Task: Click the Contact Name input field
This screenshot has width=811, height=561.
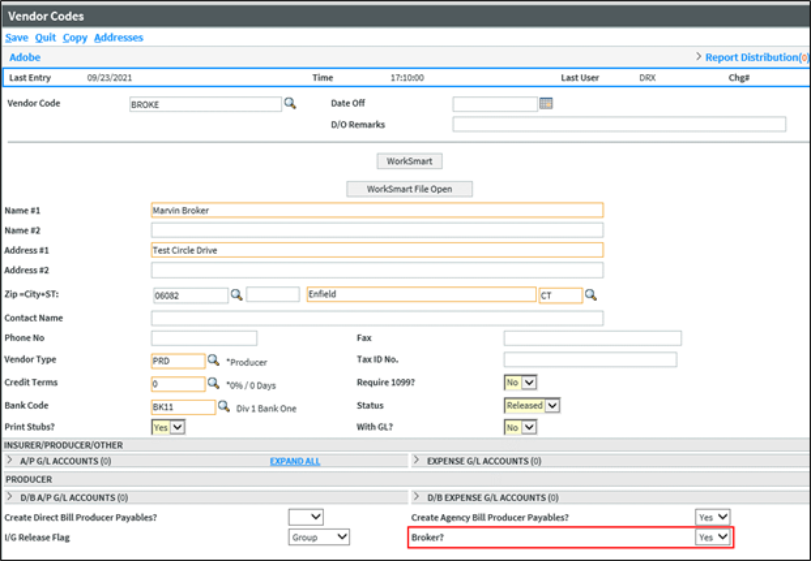Action: click(377, 318)
